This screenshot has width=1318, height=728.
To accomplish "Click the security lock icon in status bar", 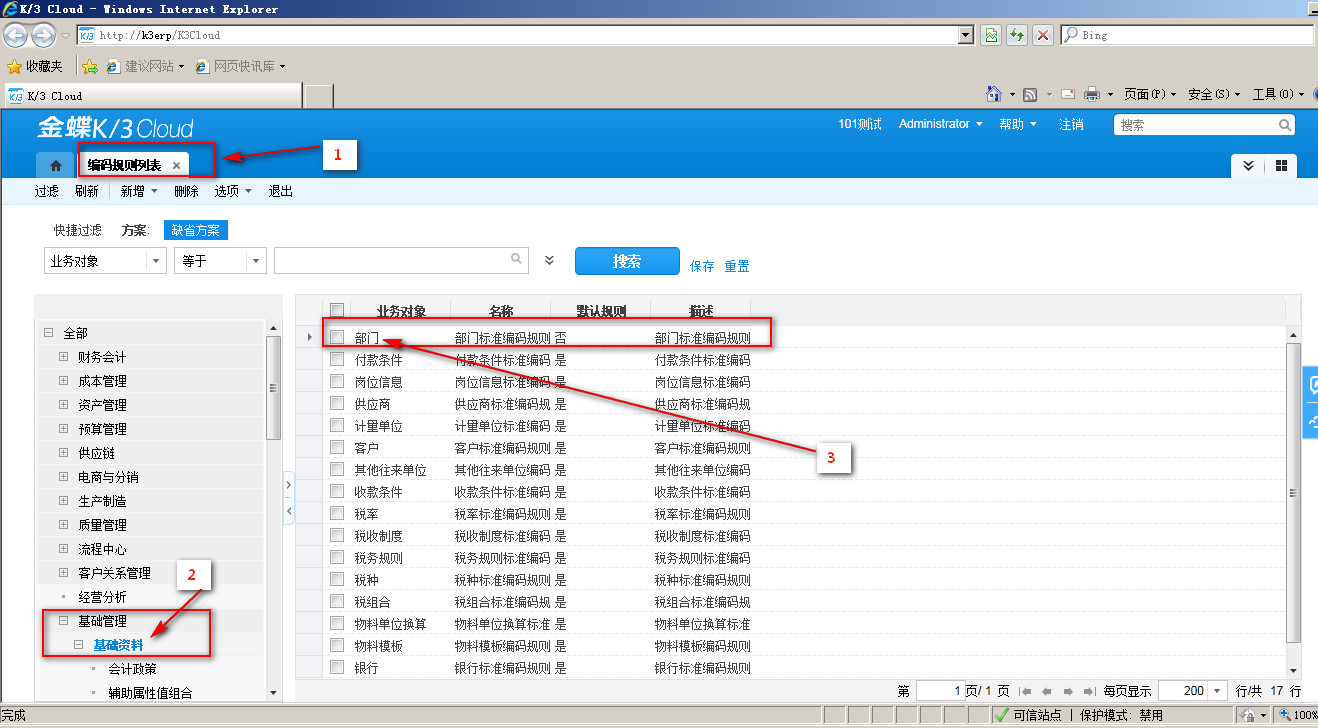I will pos(1248,715).
